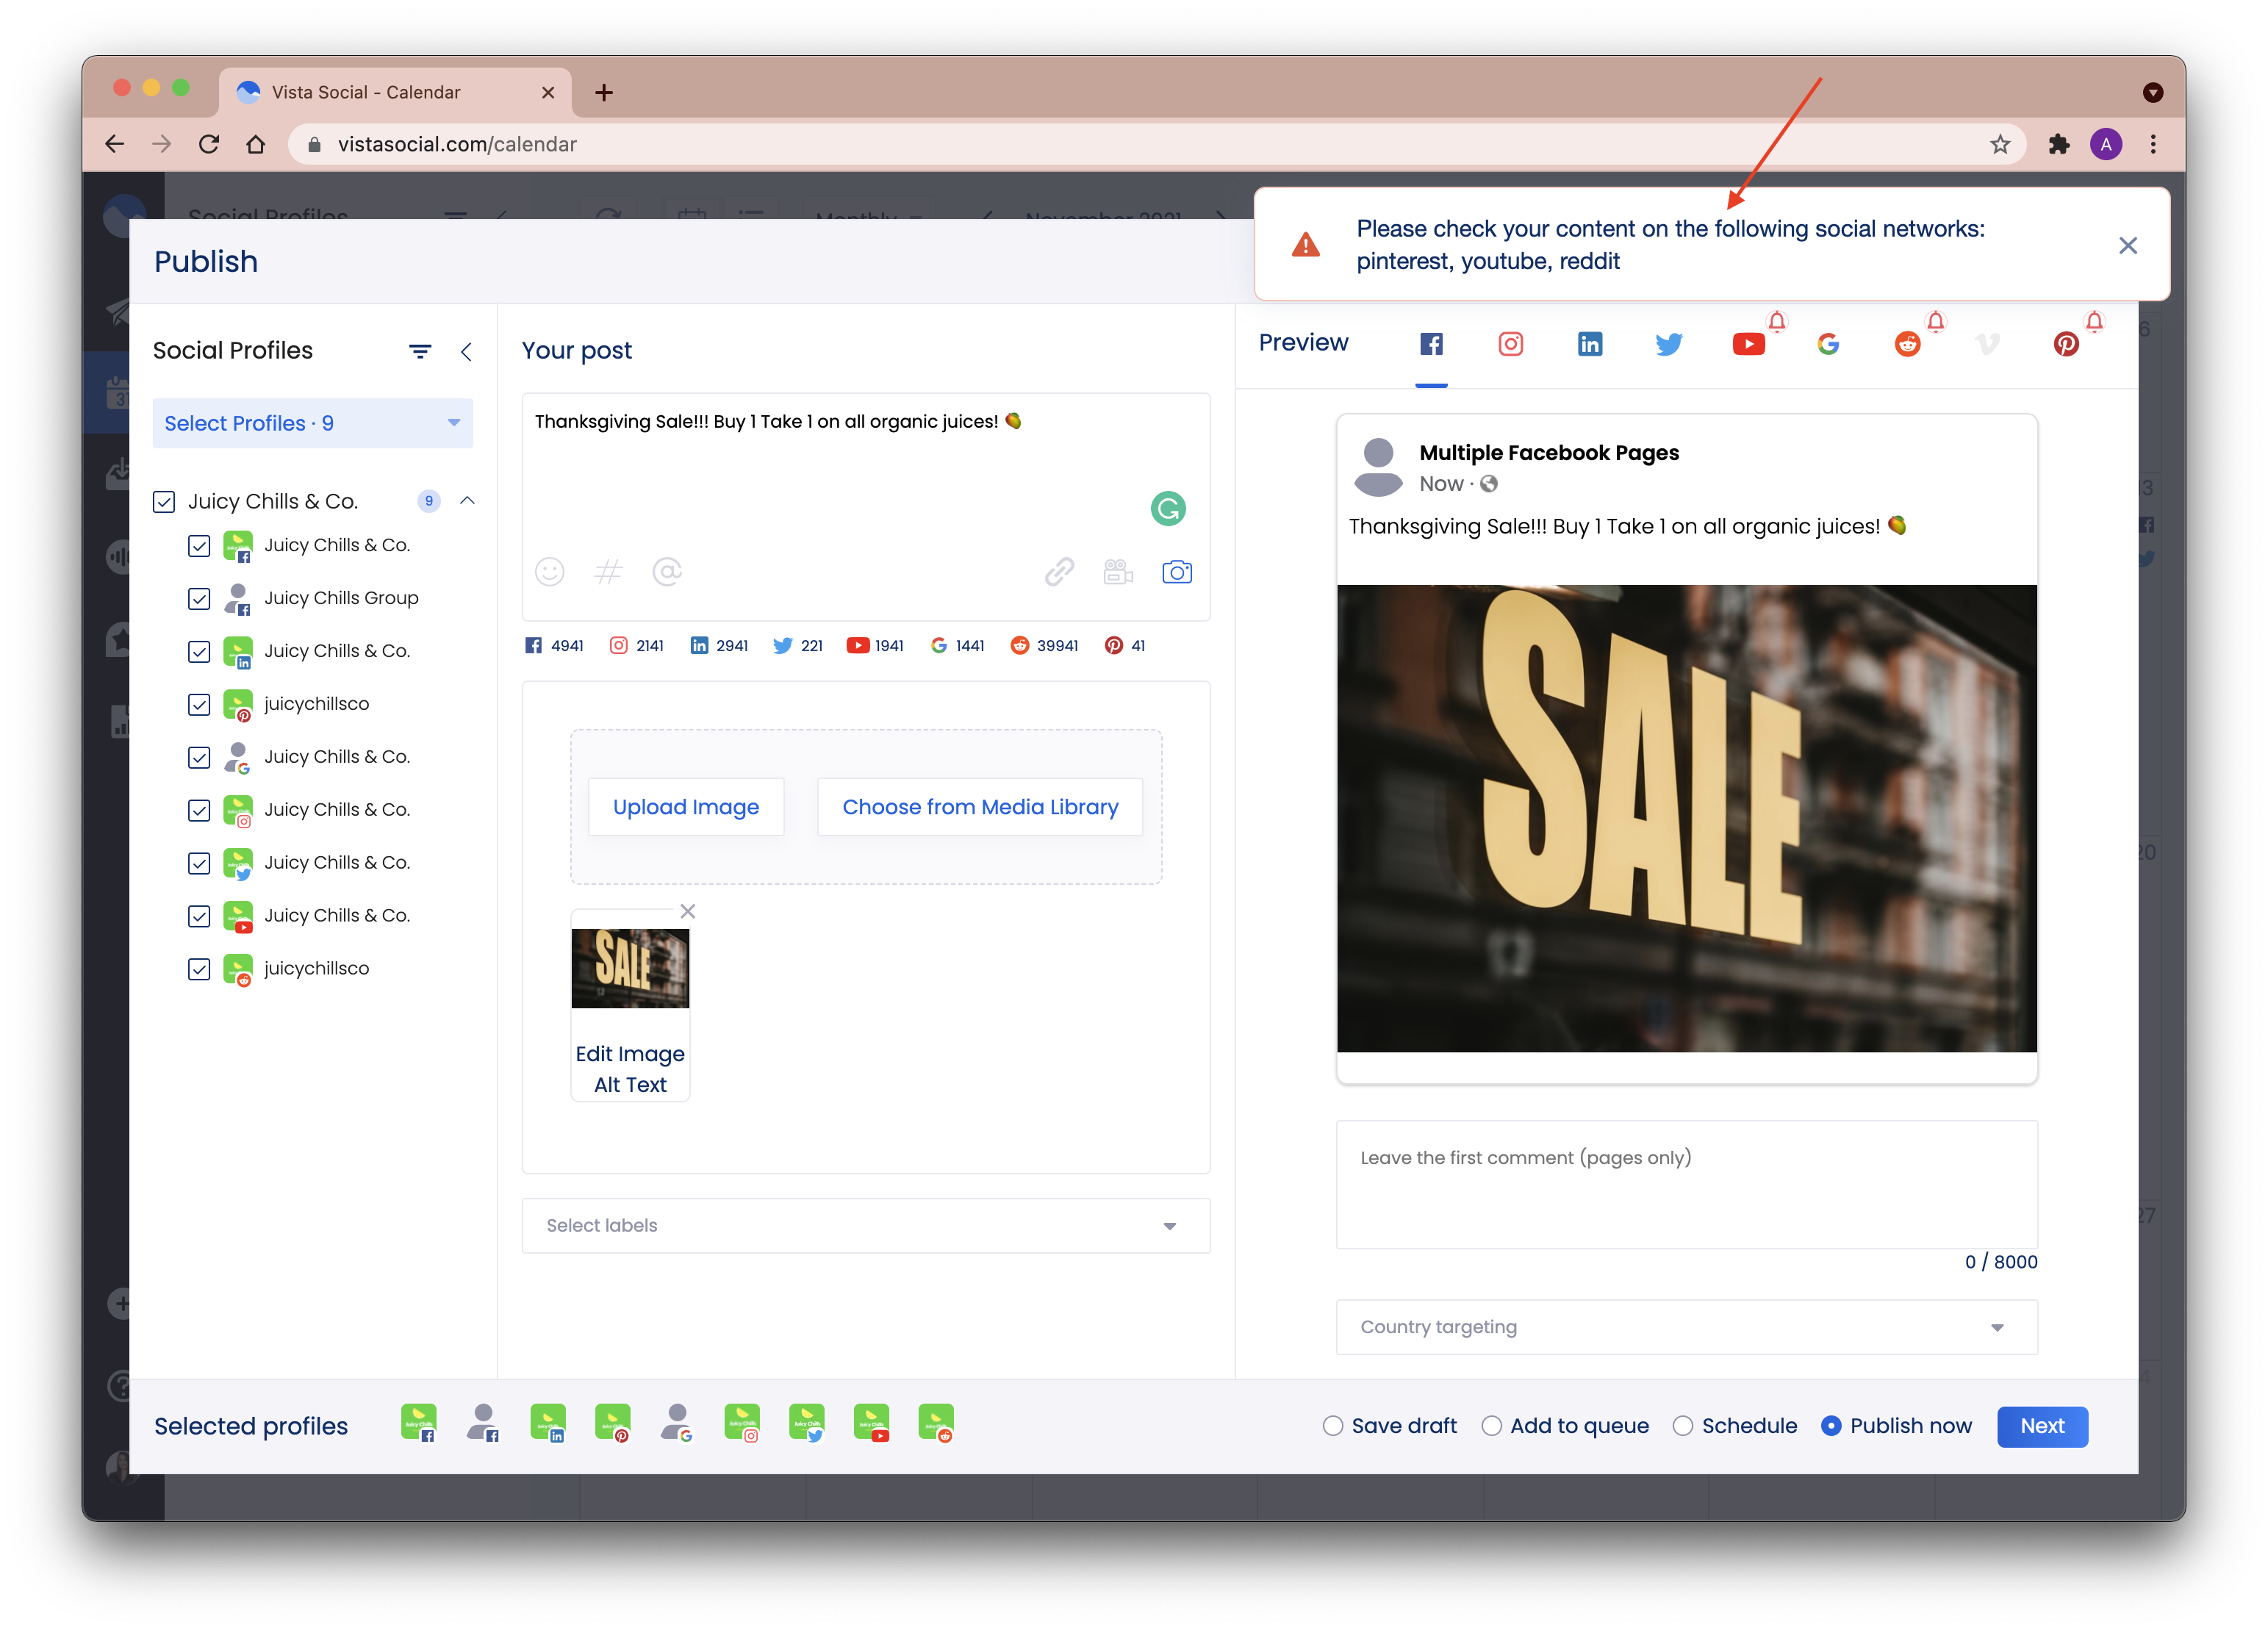Select the Schedule option
This screenshot has width=2268, height=1630.
tap(1734, 1426)
